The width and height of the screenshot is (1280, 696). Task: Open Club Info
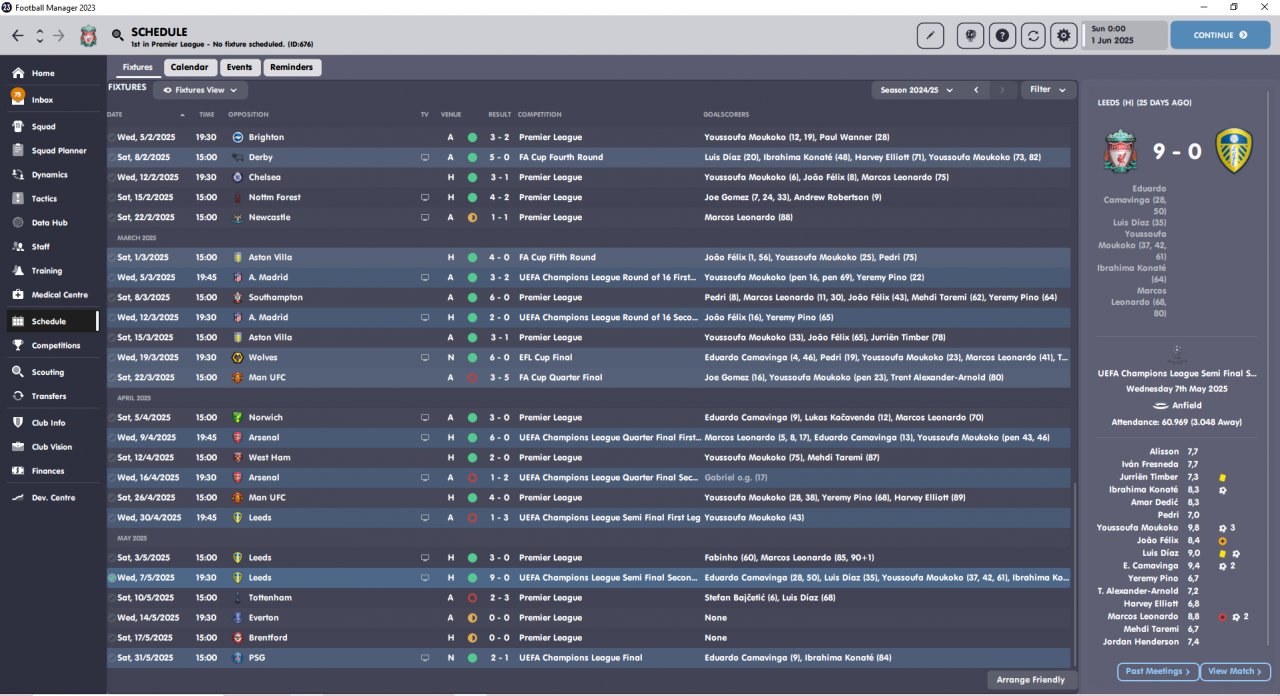coord(50,423)
